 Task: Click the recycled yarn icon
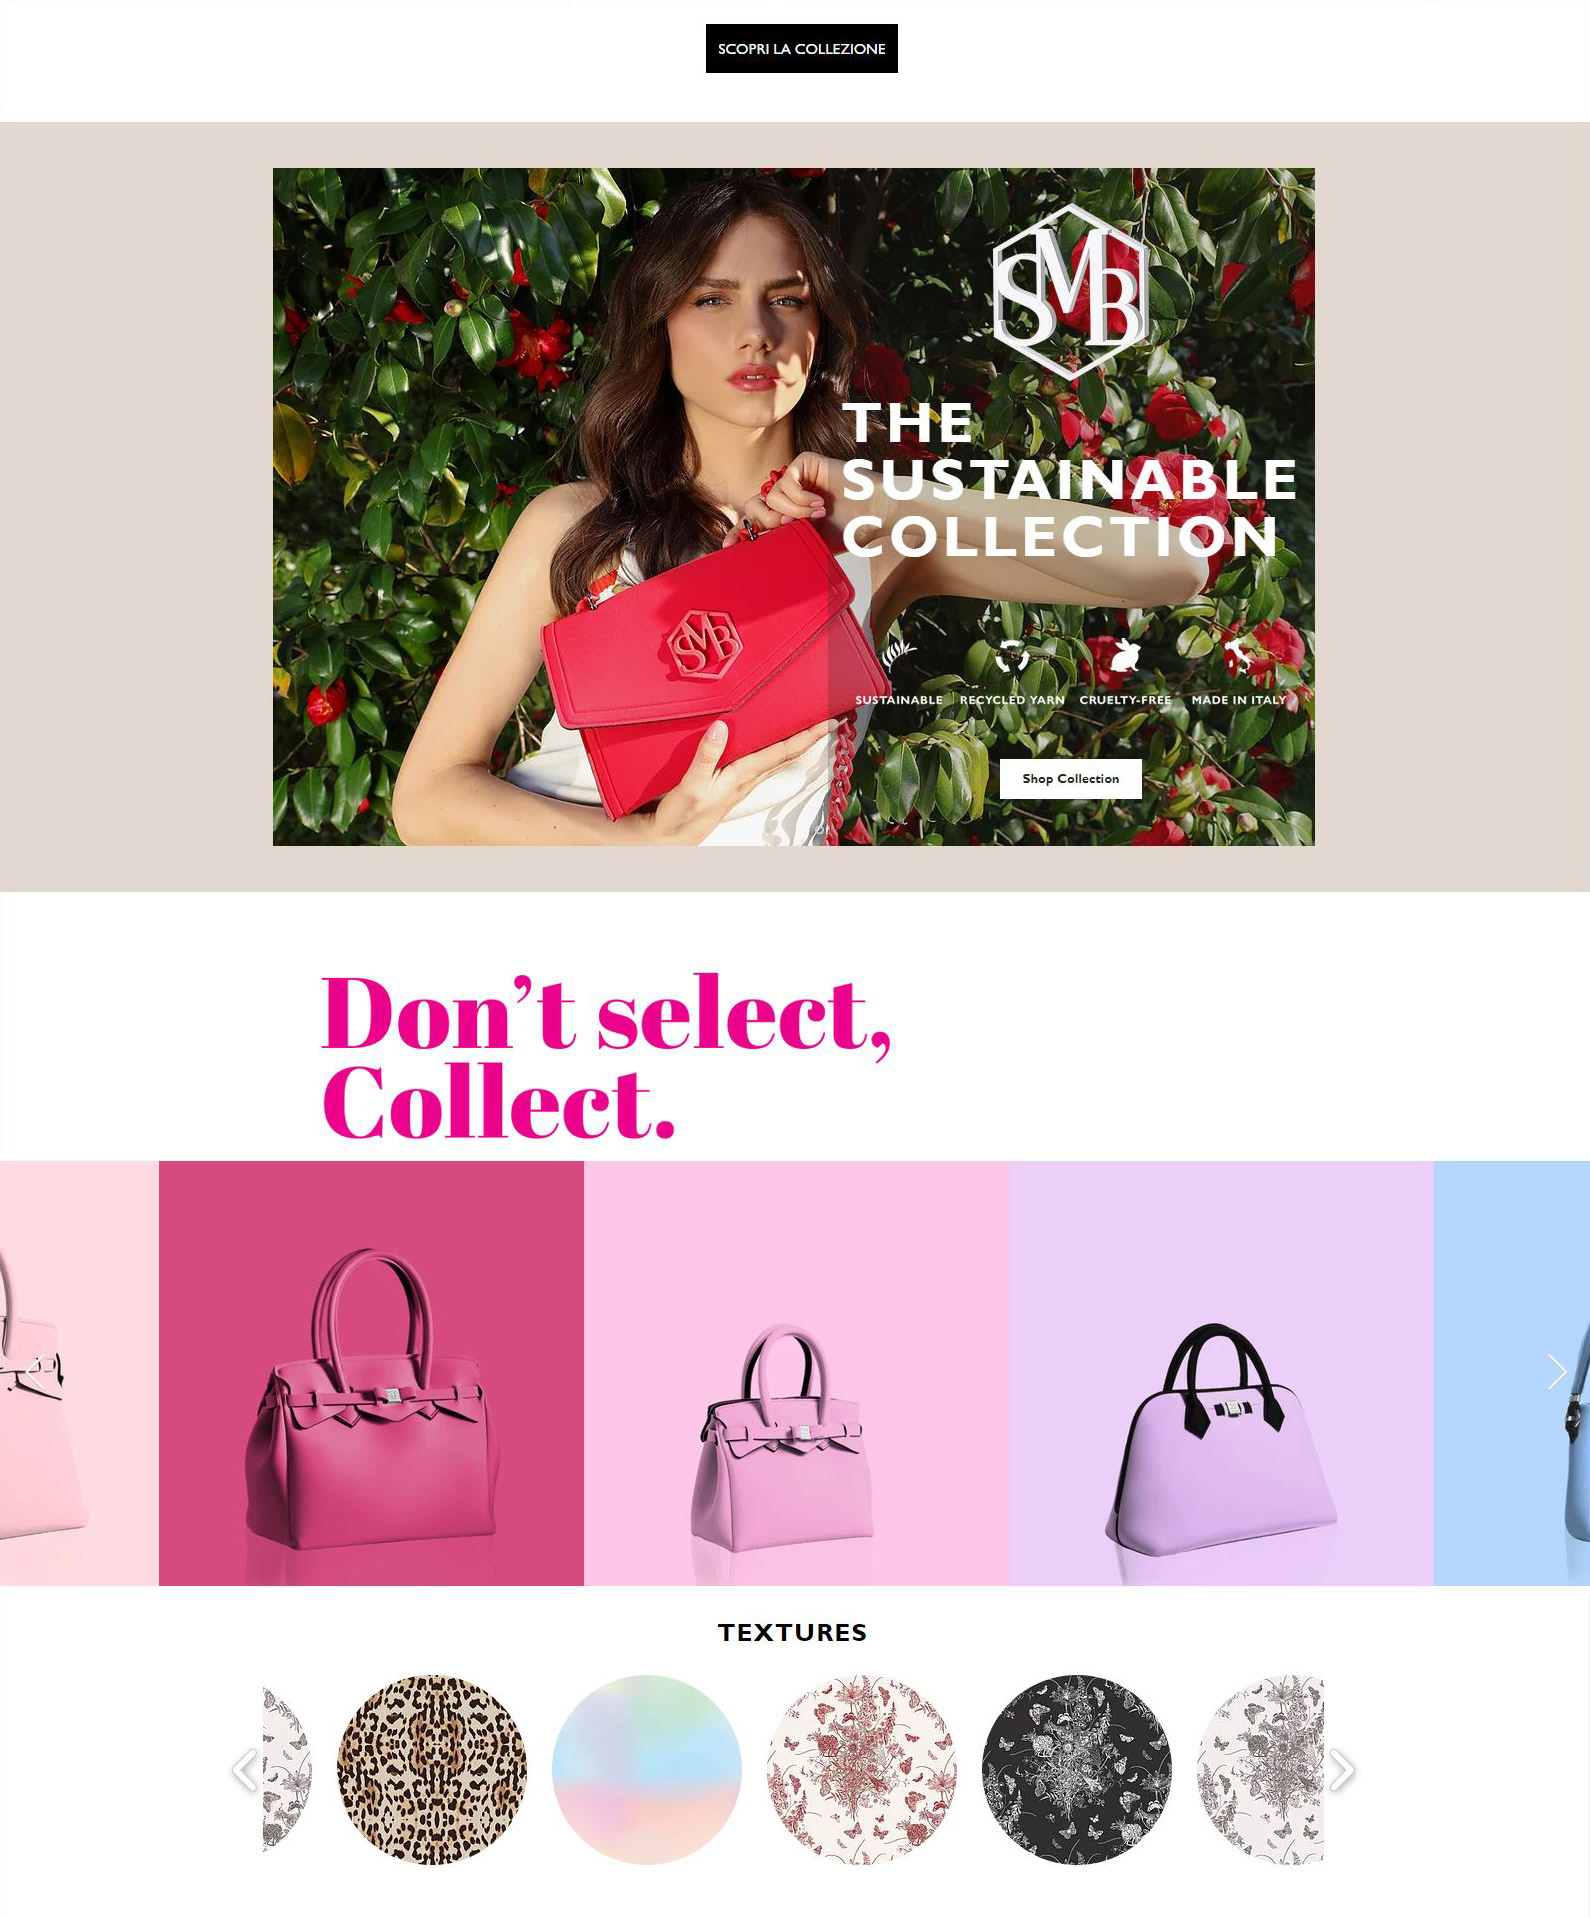(x=1012, y=656)
